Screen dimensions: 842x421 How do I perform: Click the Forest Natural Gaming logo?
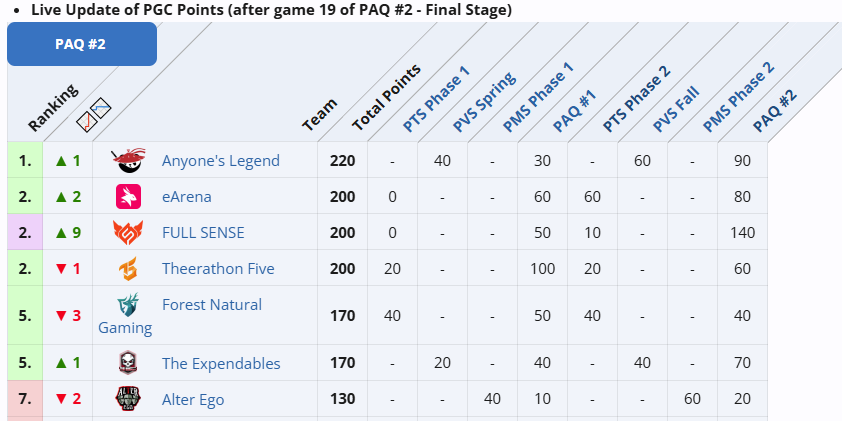(129, 305)
